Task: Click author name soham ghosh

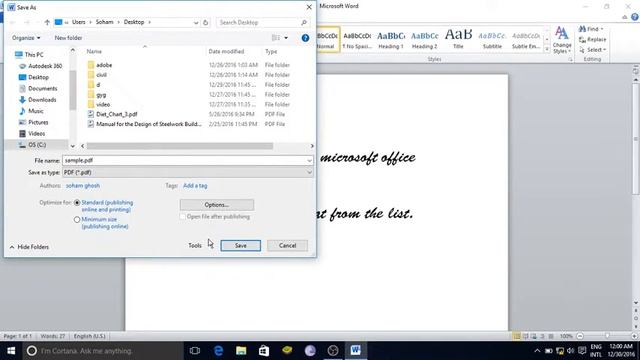Action: coord(83,186)
